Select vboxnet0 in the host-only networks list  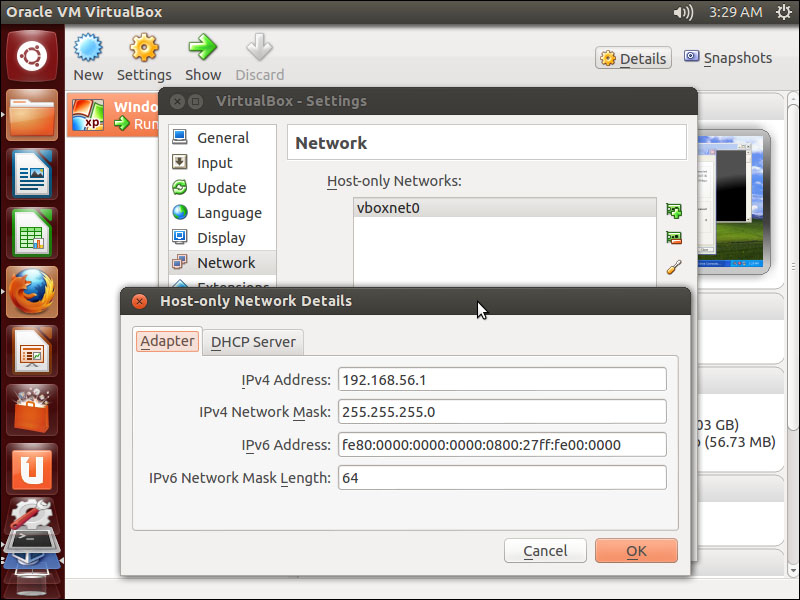pyautogui.click(x=505, y=208)
